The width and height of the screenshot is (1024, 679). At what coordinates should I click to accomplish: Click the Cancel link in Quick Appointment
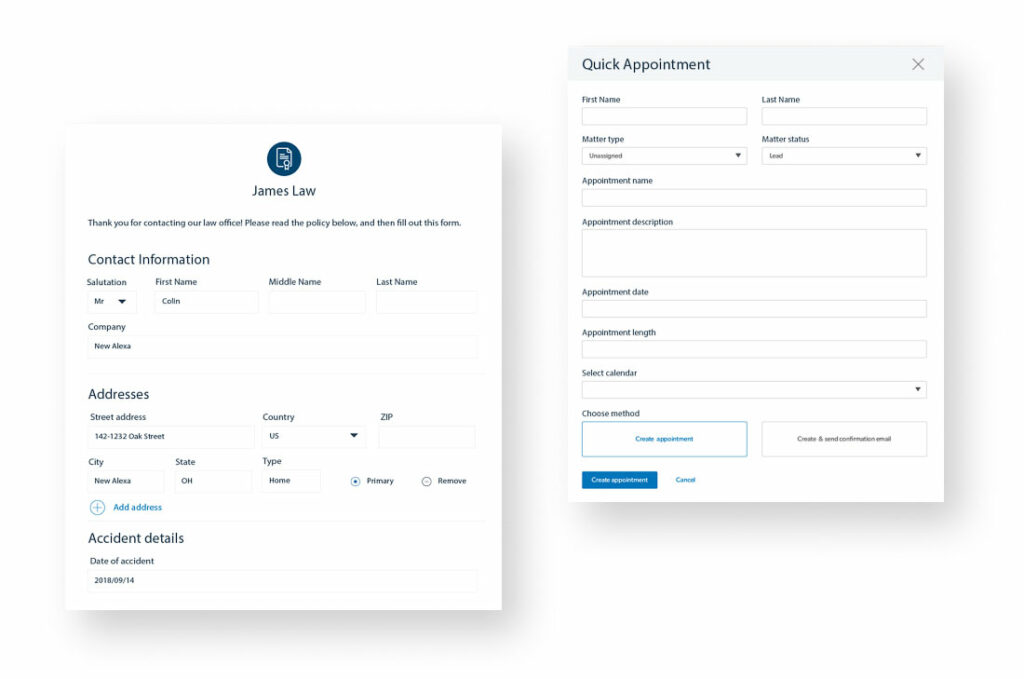pos(685,480)
